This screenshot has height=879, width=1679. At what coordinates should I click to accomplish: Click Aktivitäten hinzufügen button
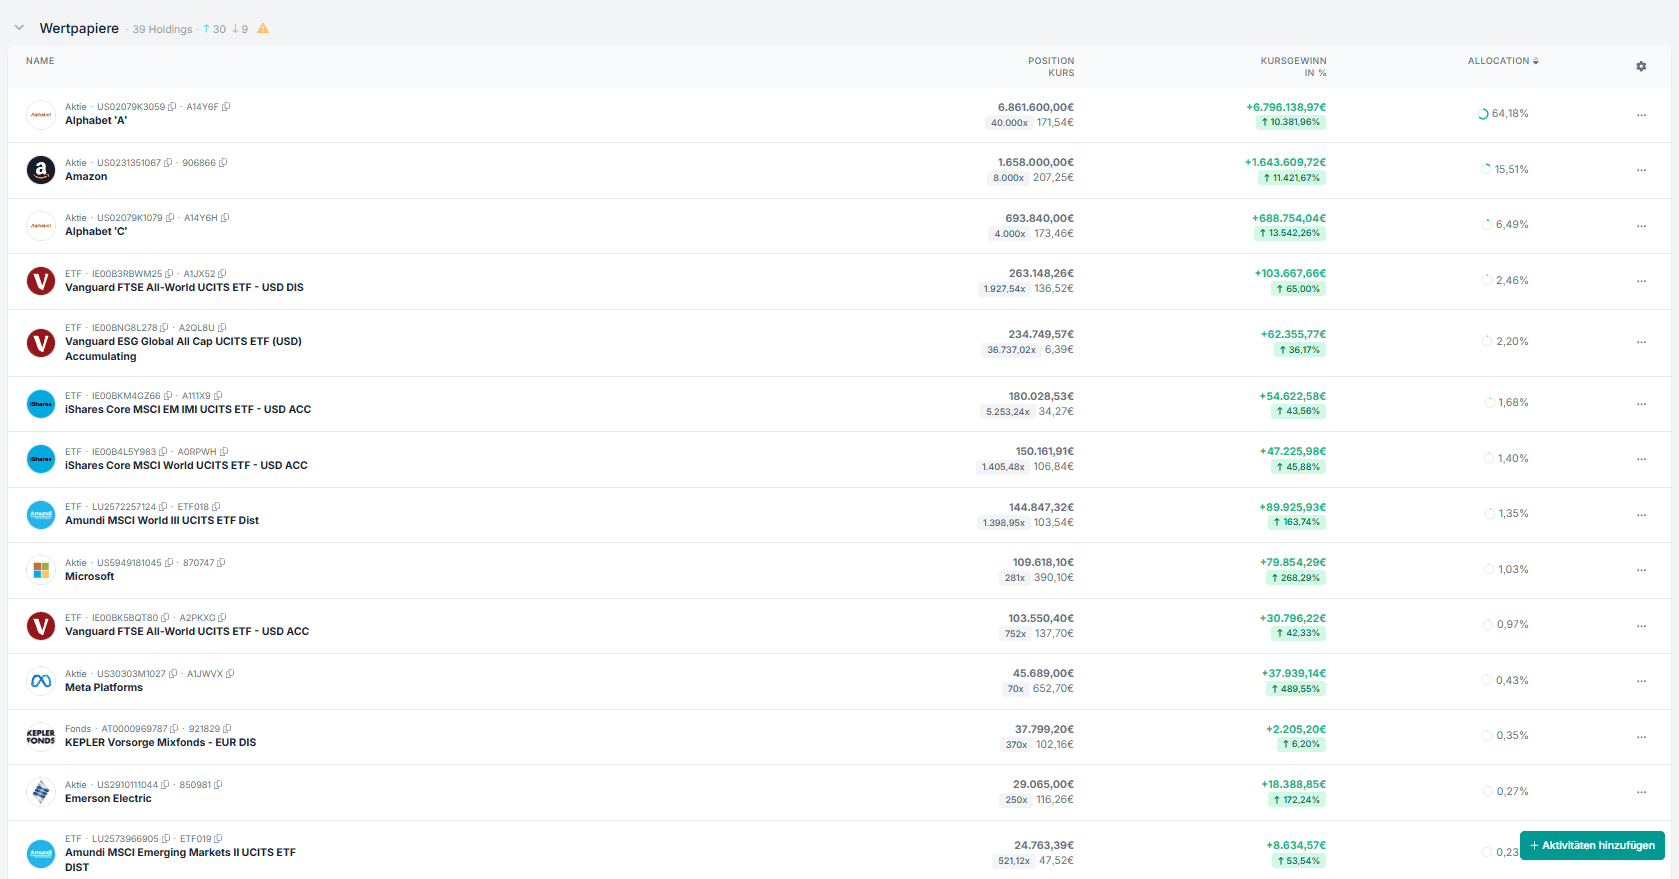pos(1592,845)
